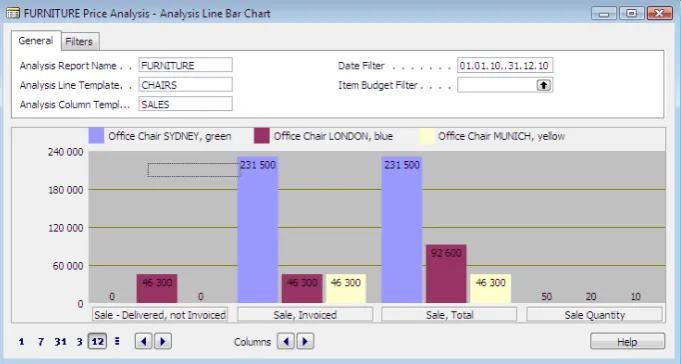Screen dimensions: 681x364
Task: Minimize the Price Analysis window
Action: pos(604,13)
